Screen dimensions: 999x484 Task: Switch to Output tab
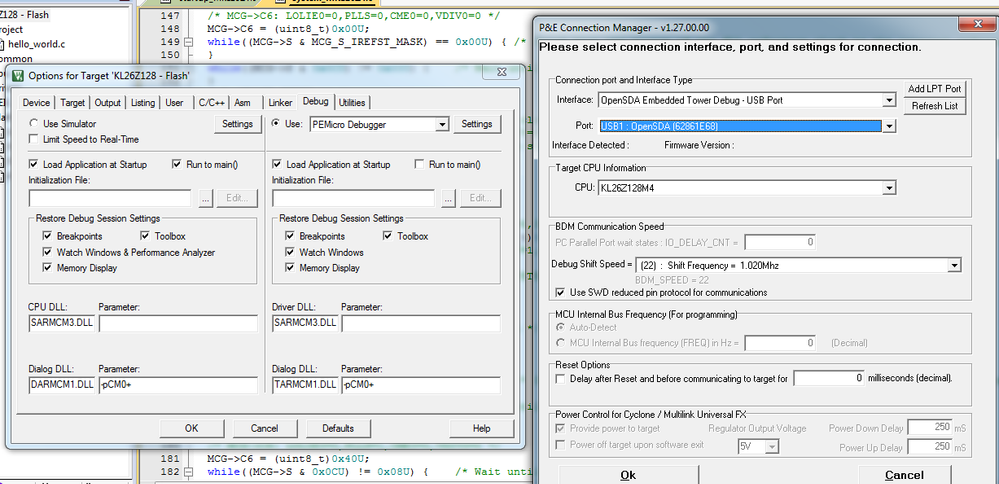[108, 103]
